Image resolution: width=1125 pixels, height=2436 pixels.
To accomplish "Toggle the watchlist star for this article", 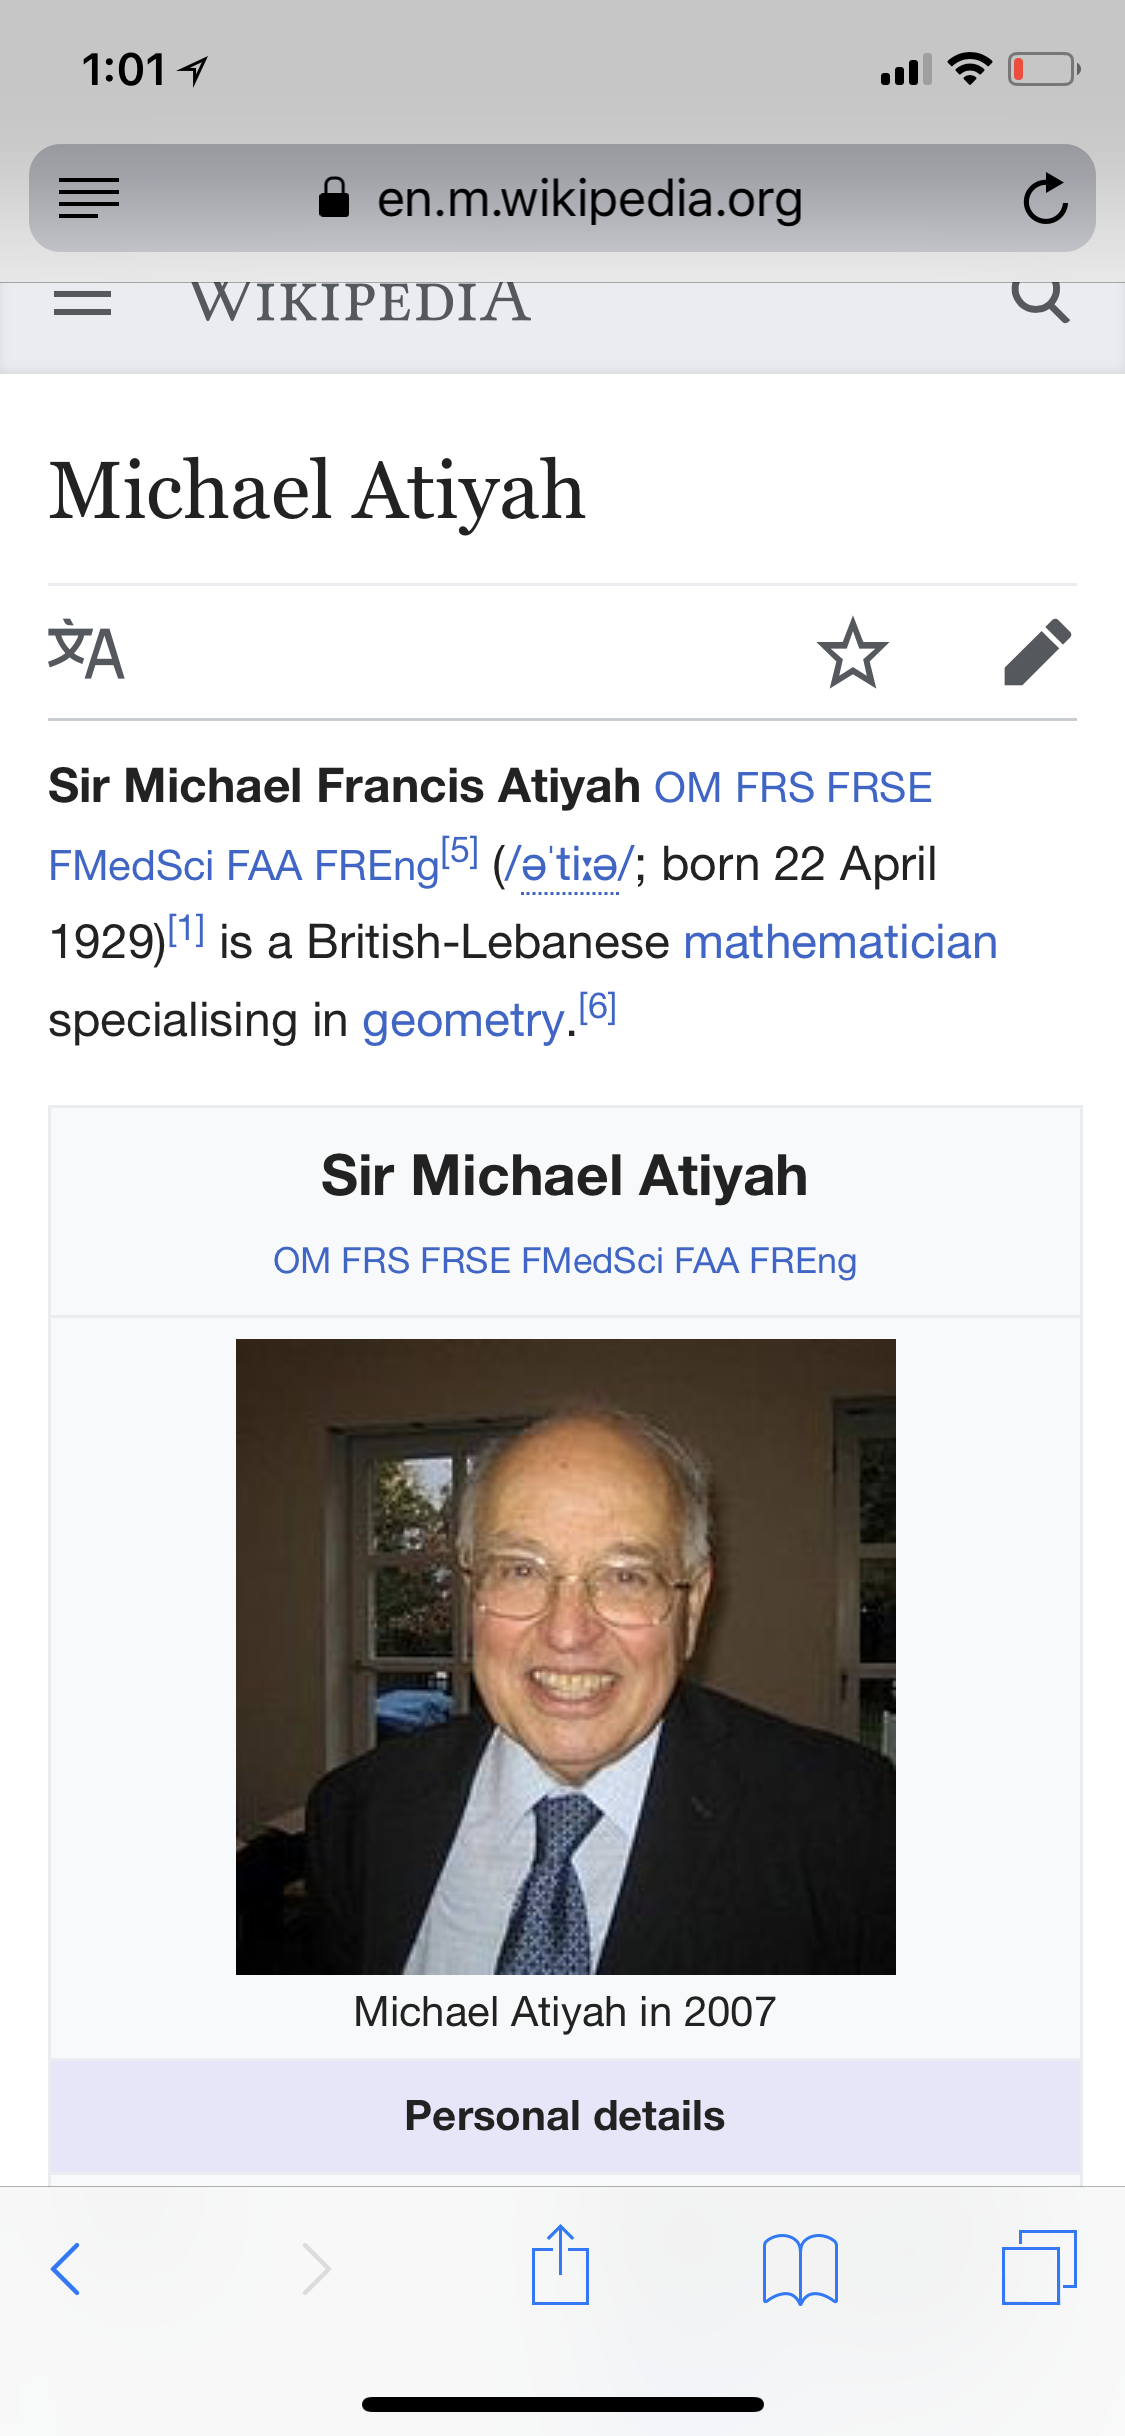I will point(852,653).
